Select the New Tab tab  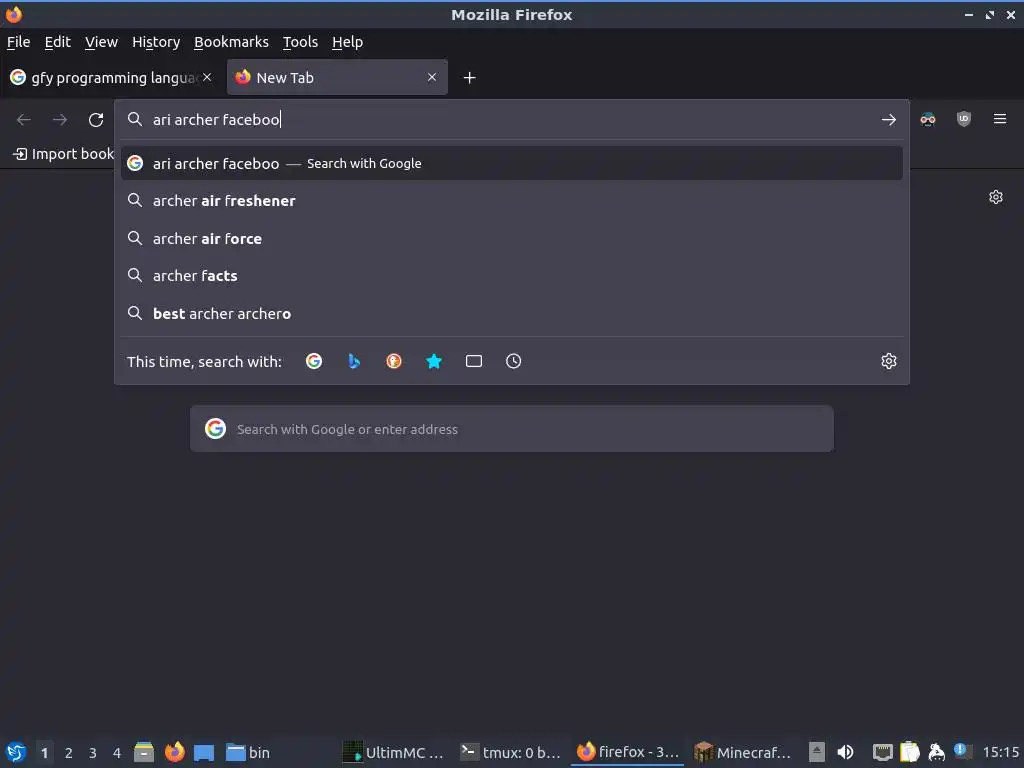coord(337,78)
